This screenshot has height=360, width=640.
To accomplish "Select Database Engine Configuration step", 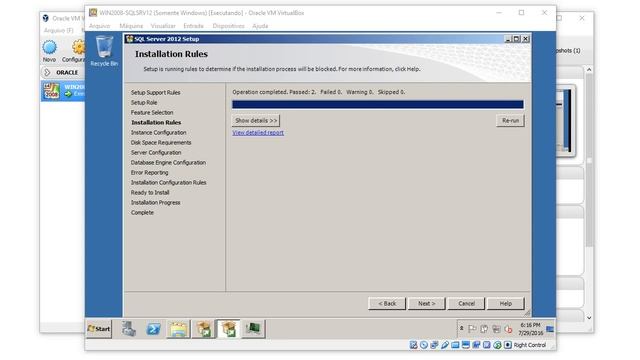I will [168, 162].
